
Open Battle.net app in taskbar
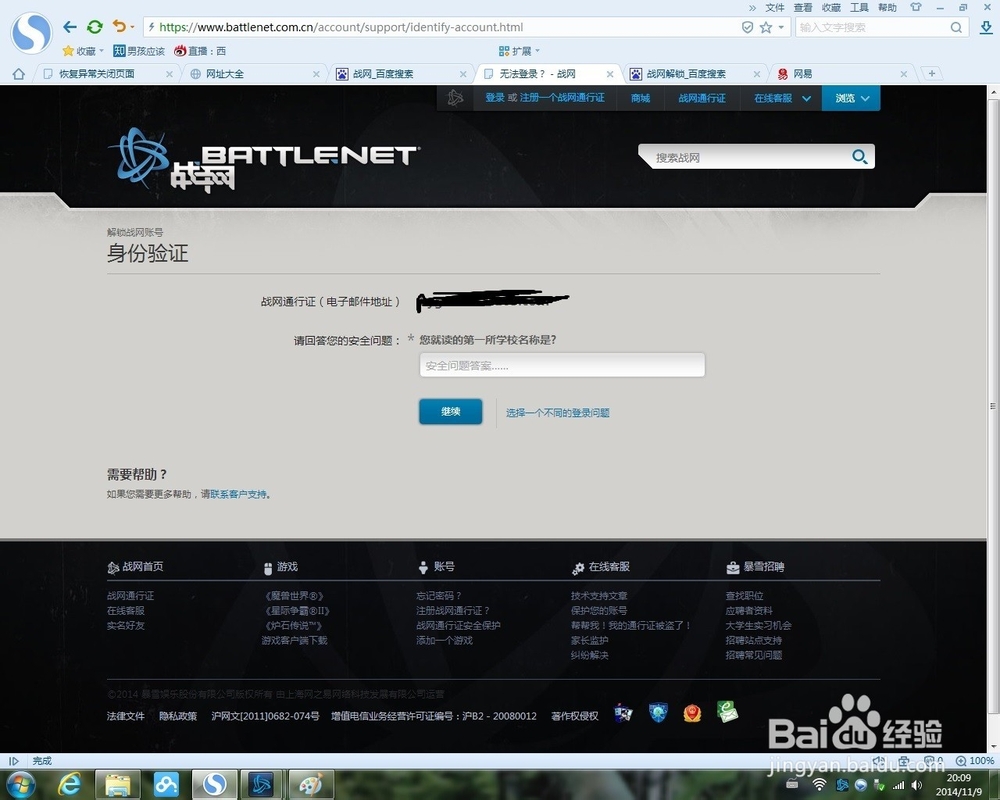coord(261,785)
